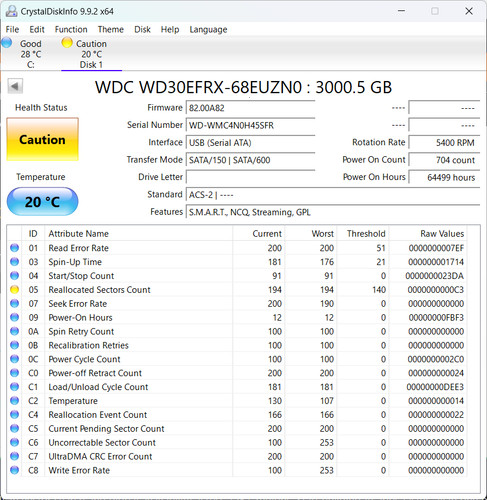This screenshot has width=487, height=500.
Task: Click raw value 0000000000C3
Action: 435,290
